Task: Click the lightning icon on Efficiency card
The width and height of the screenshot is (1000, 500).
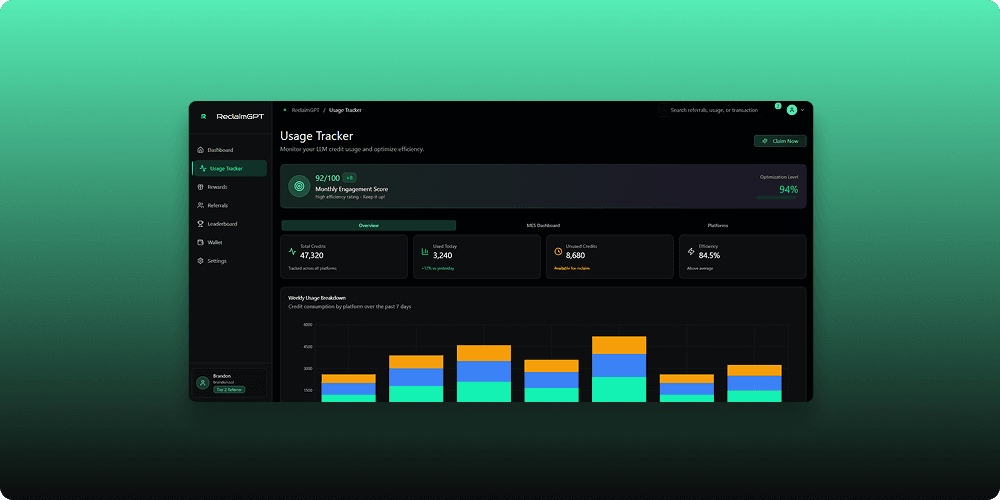Action: [x=691, y=251]
